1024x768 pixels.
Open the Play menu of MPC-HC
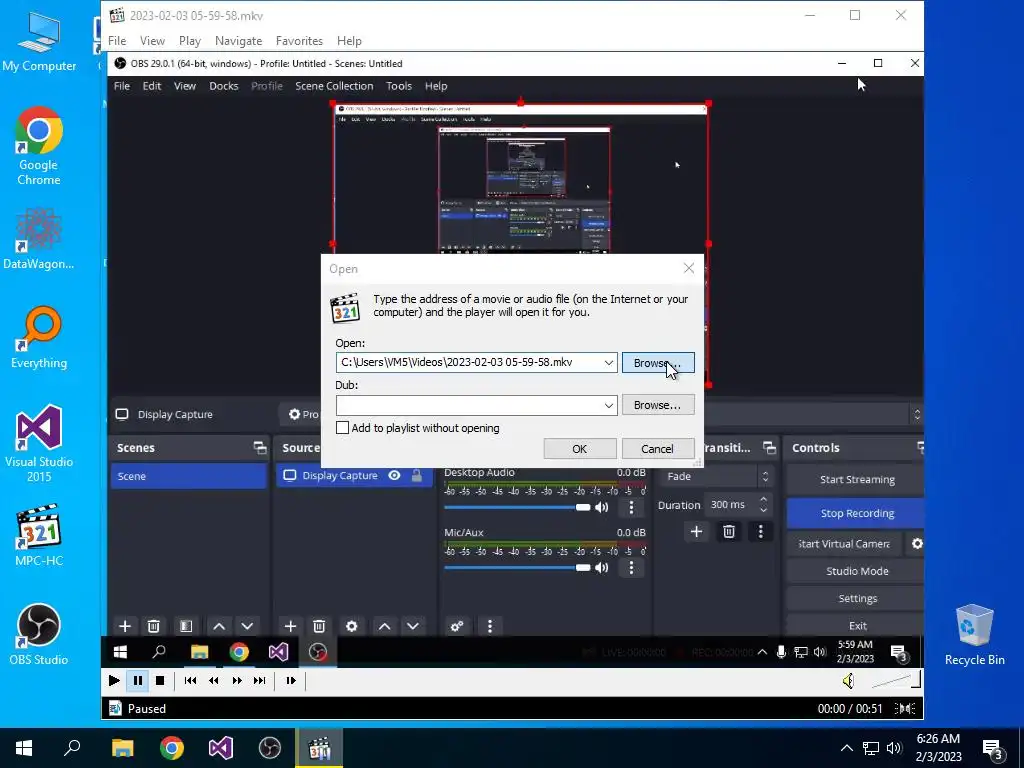(x=189, y=40)
